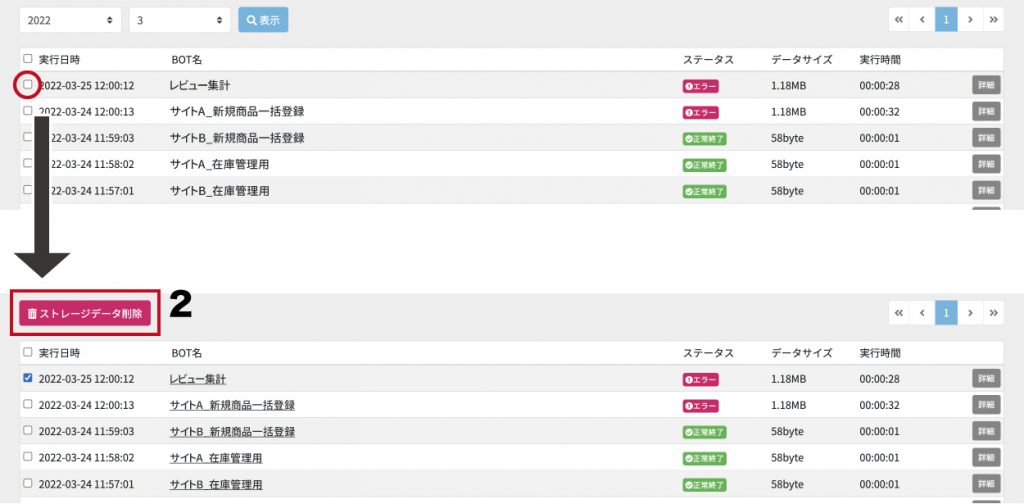The width and height of the screenshot is (1024, 504).
Task: Go to next page in bottom pagination
Action: (x=970, y=313)
